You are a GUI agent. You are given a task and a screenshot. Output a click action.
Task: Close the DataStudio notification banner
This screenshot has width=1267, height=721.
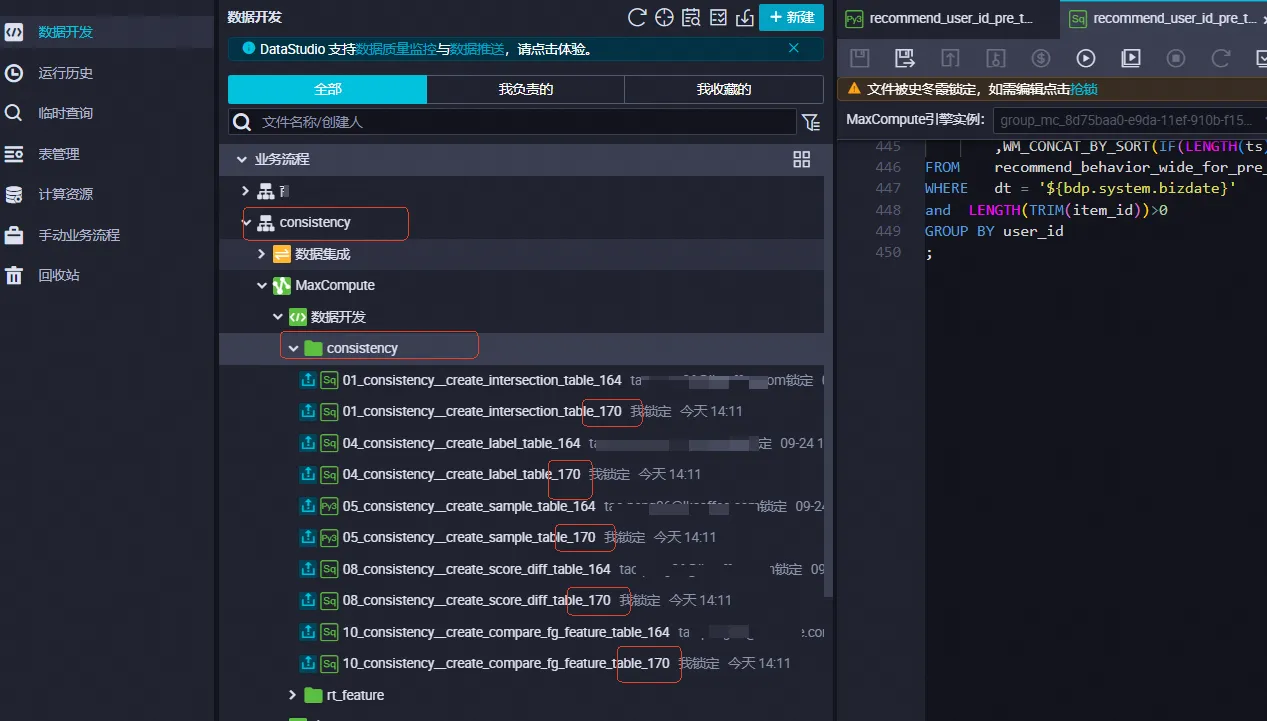[x=794, y=48]
